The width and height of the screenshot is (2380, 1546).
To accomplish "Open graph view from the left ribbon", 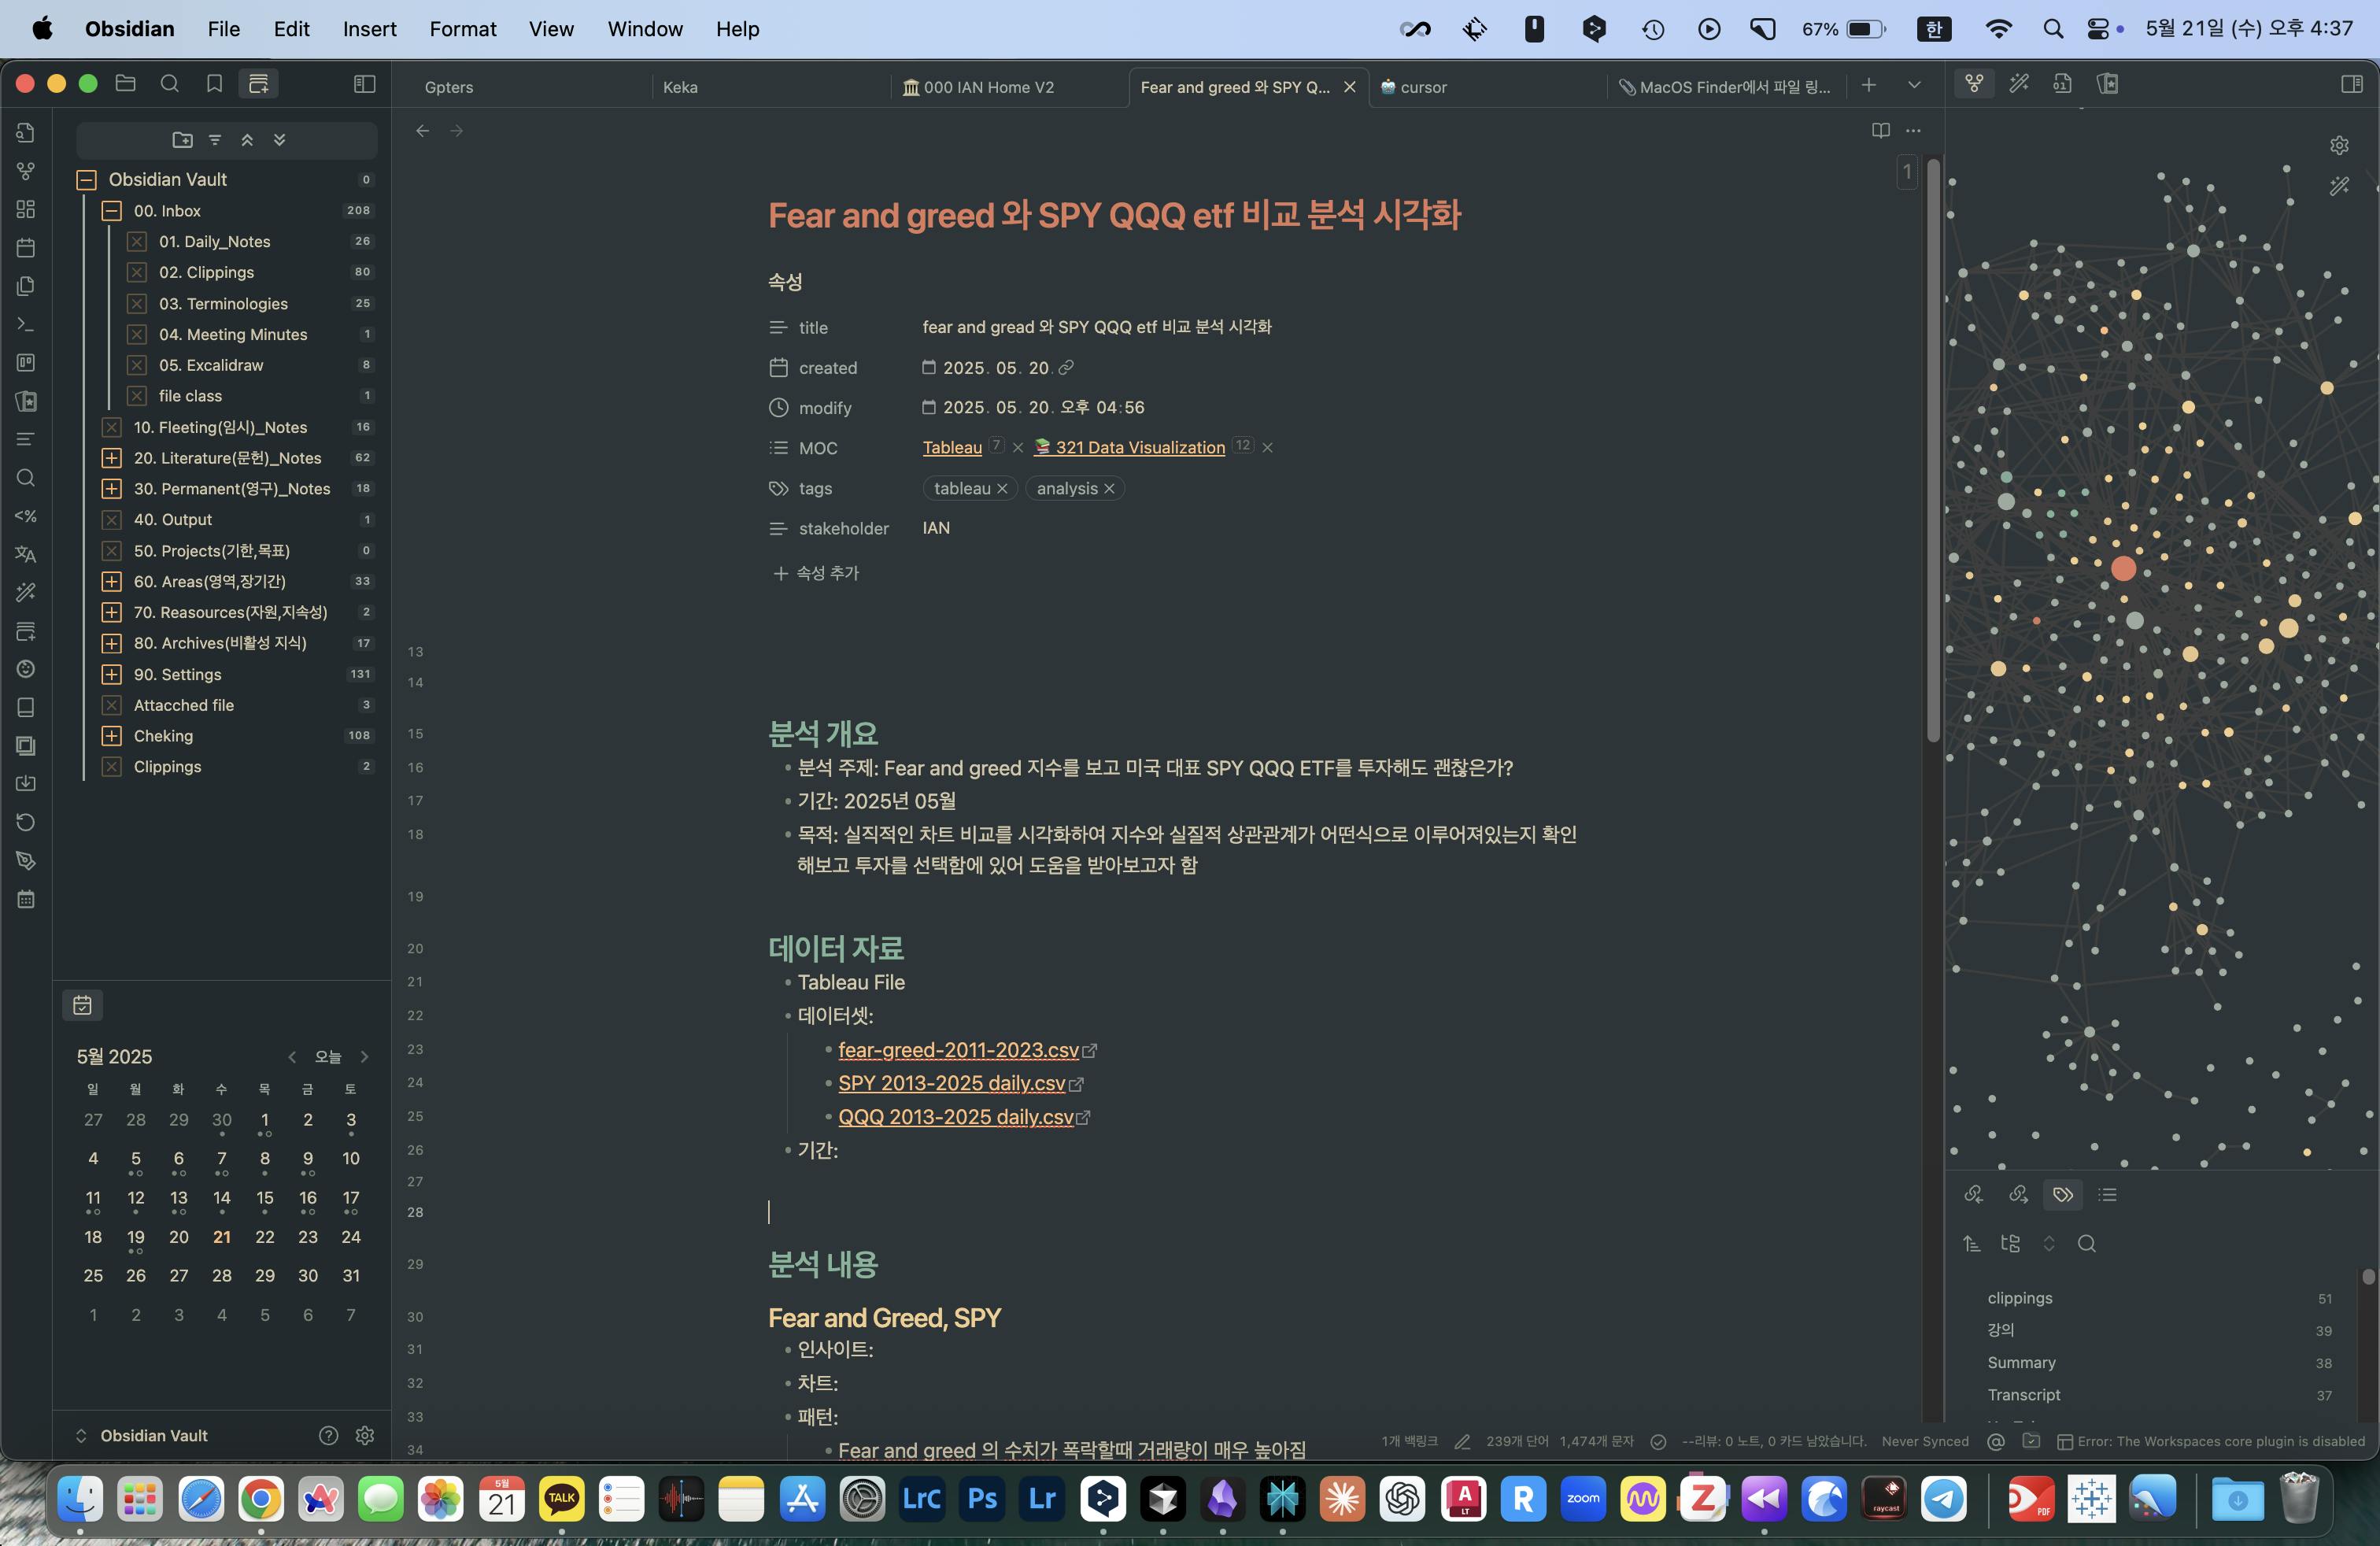I will [26, 171].
